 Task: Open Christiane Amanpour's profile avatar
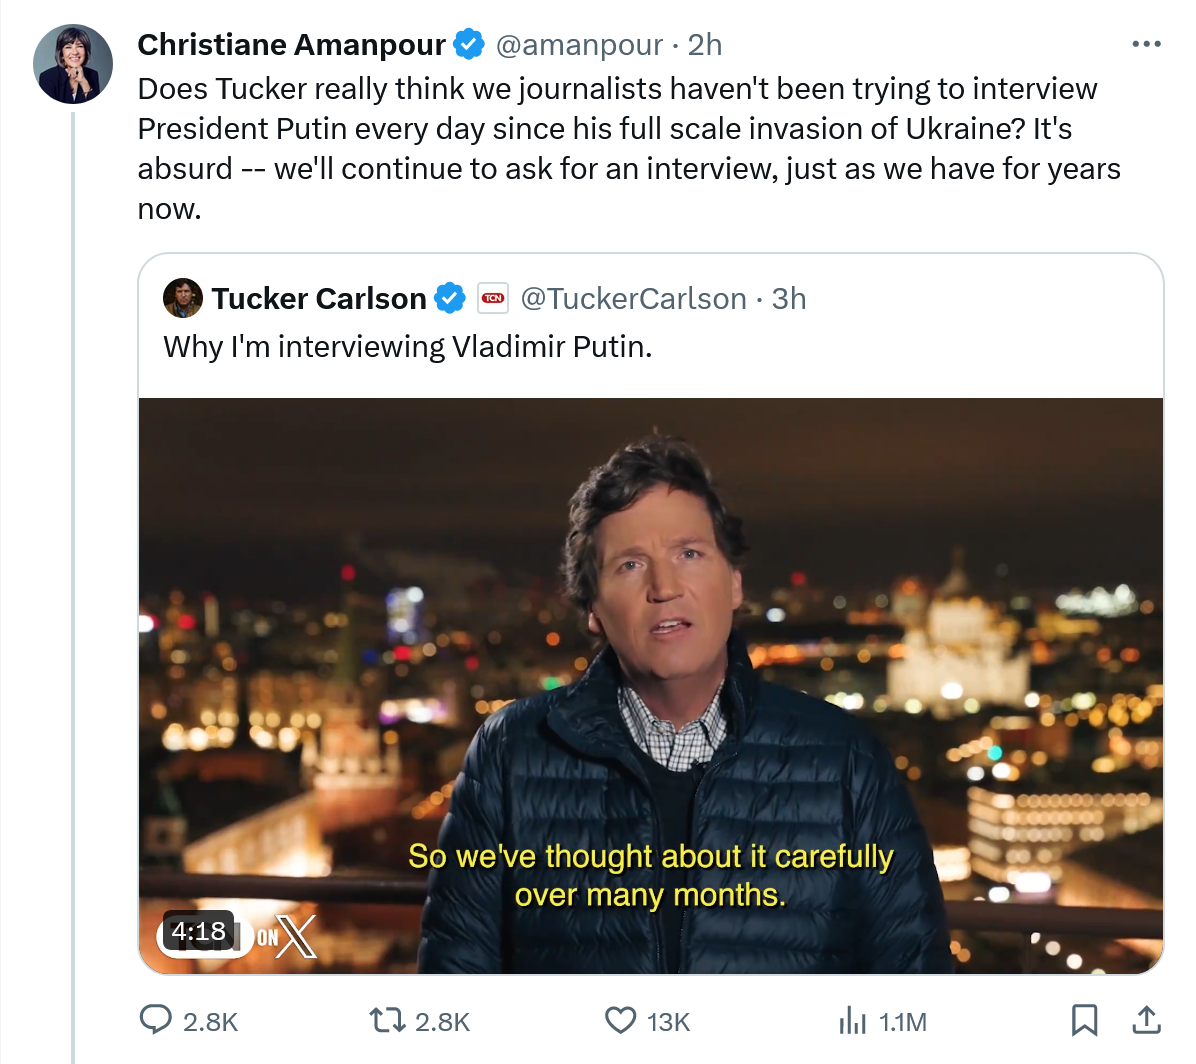pyautogui.click(x=73, y=64)
